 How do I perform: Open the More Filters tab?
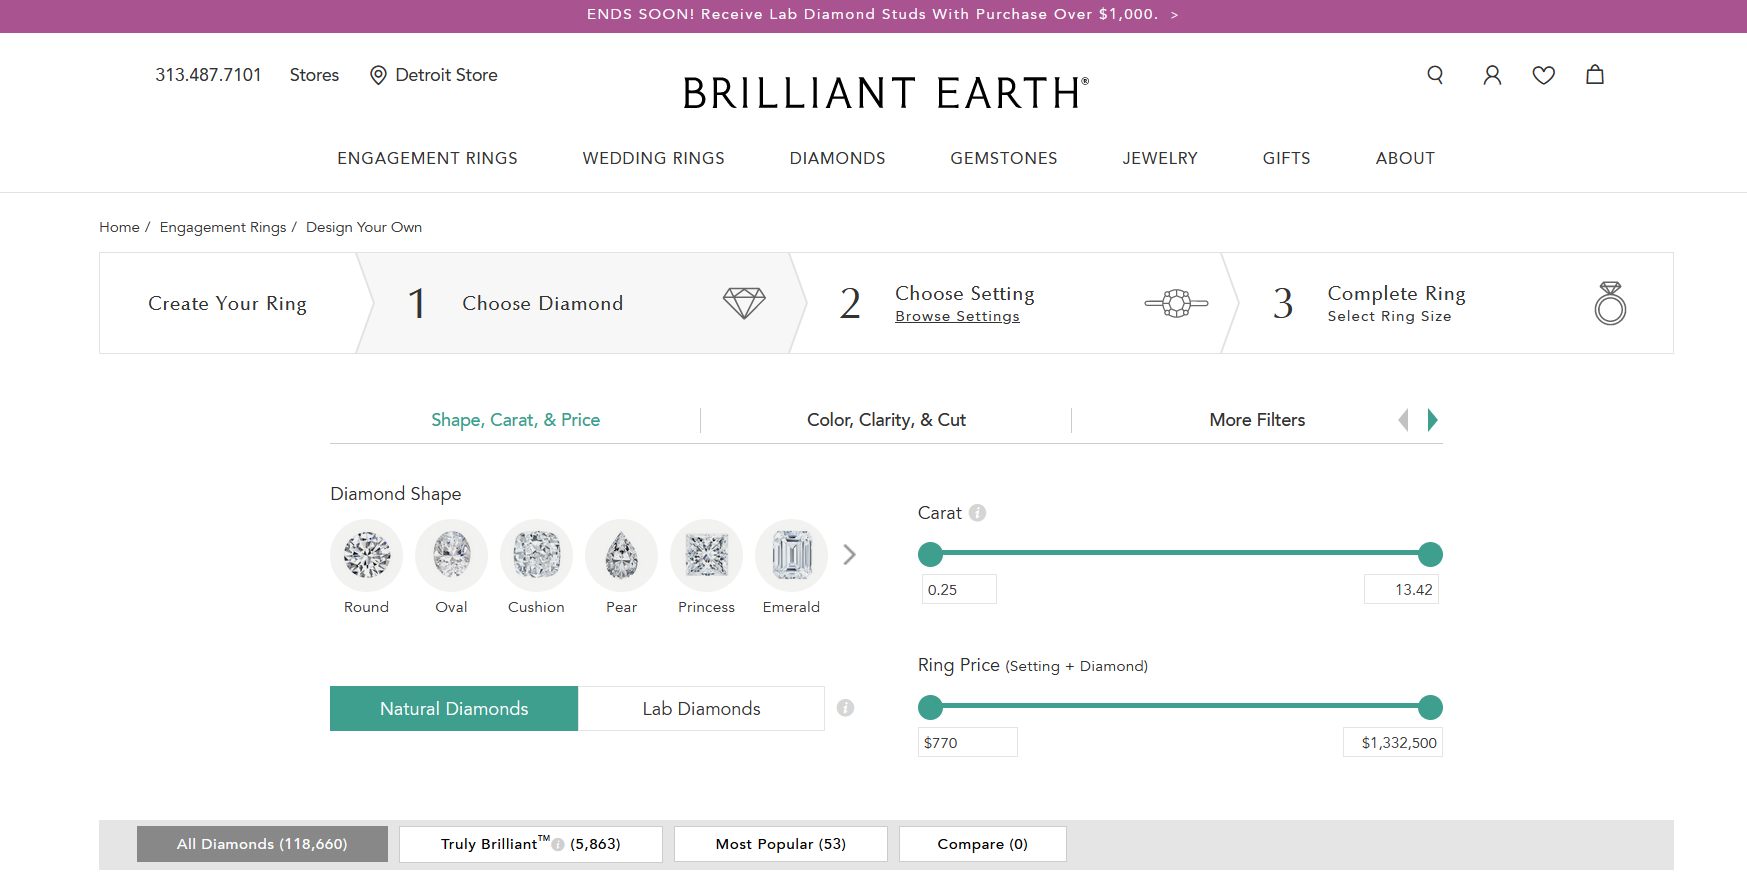point(1257,420)
